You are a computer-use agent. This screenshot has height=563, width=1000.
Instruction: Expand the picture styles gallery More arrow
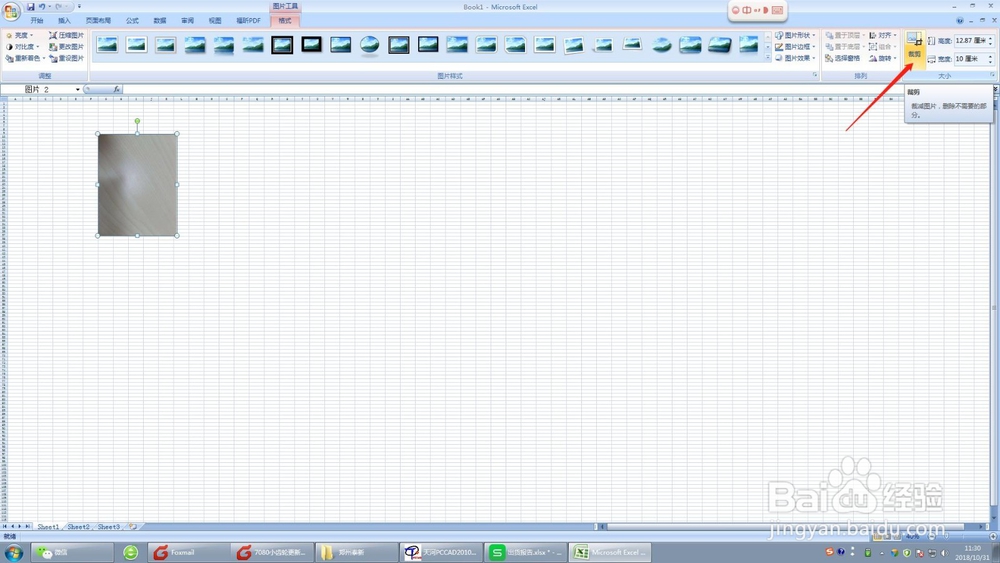coord(768,58)
